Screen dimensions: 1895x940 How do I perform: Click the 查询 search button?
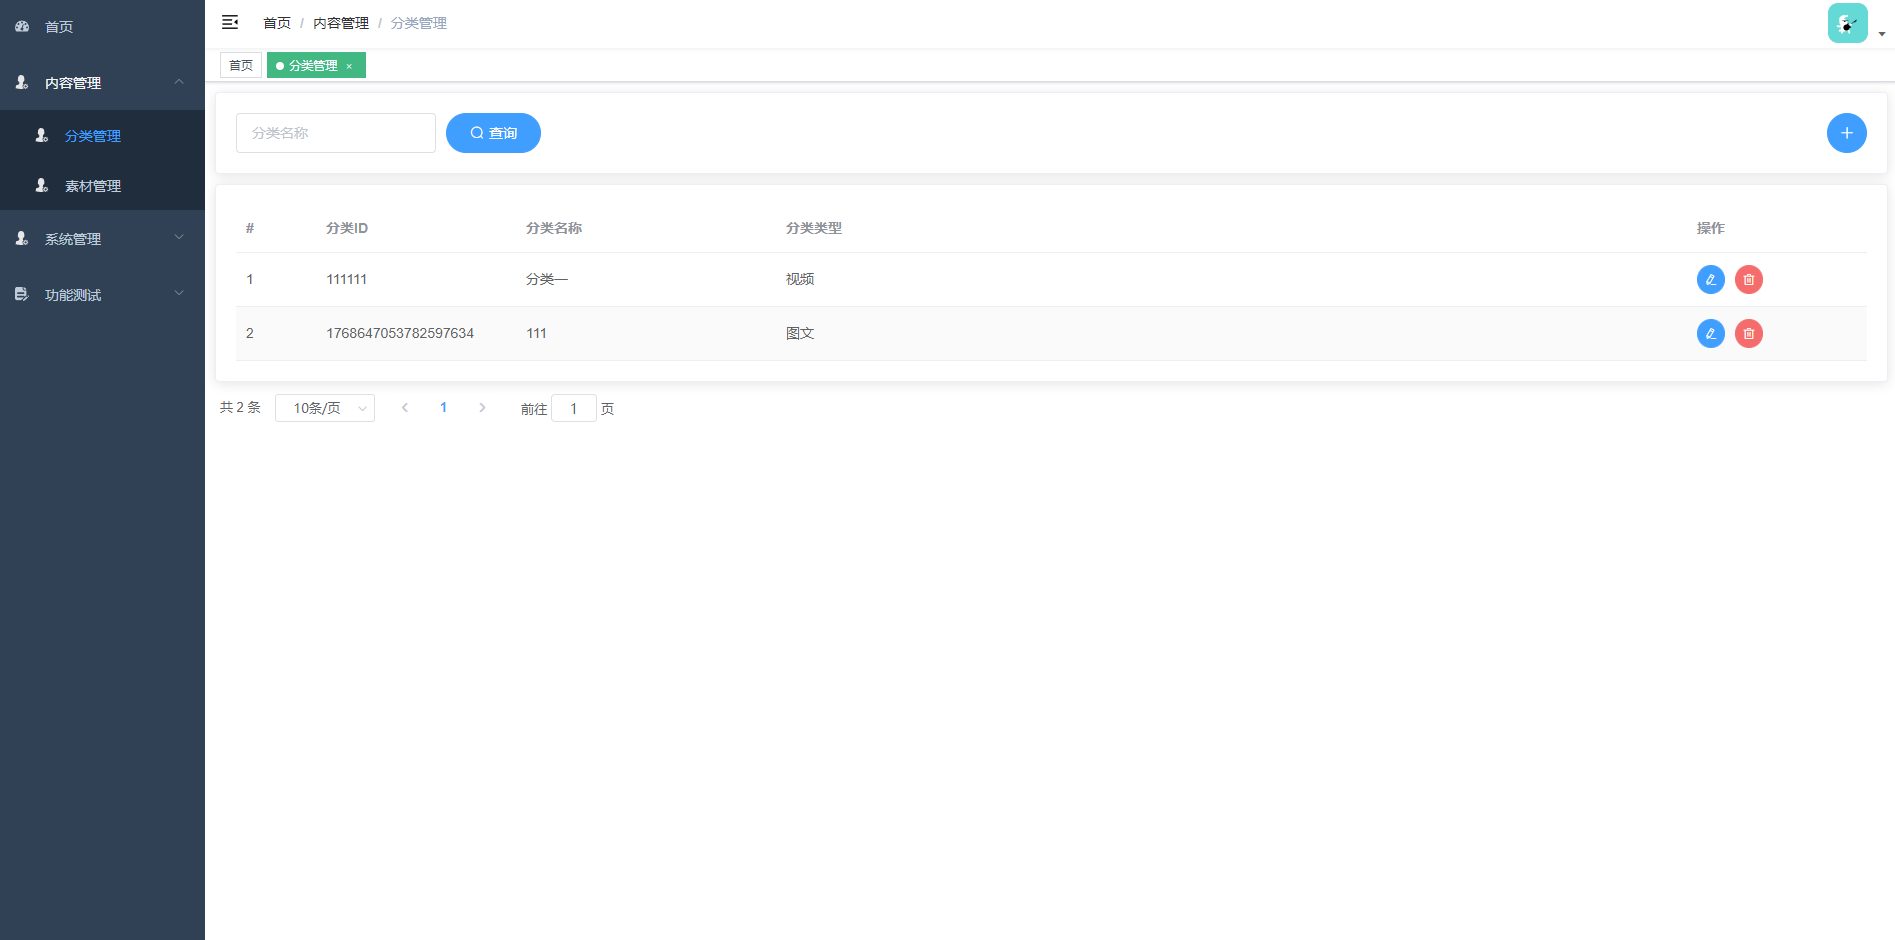(x=493, y=133)
